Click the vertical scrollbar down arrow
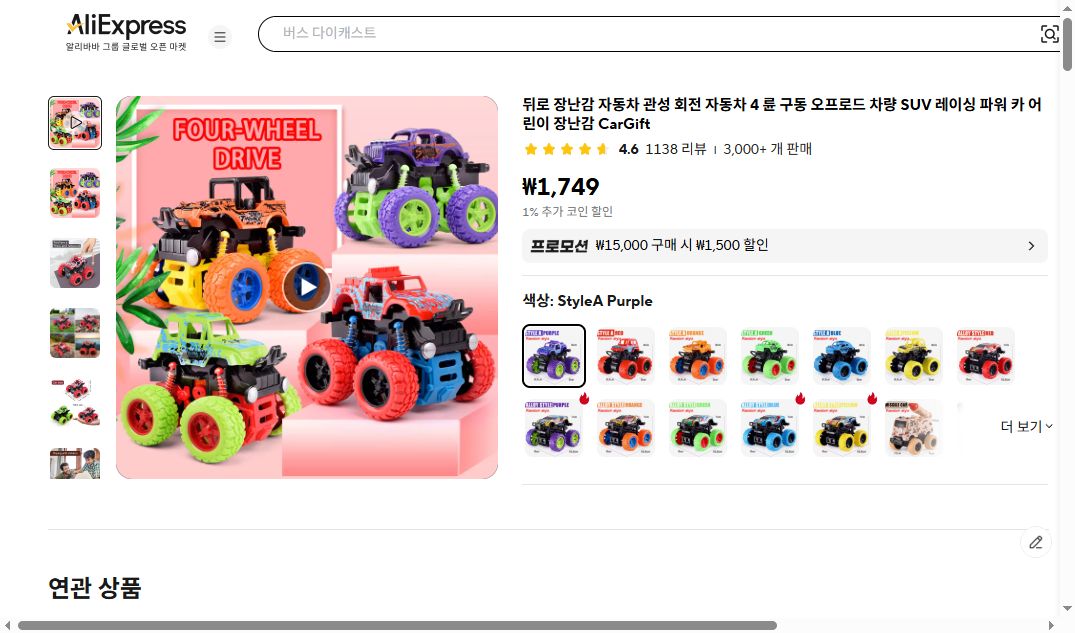The height and width of the screenshot is (633, 1075). coord(1067,608)
